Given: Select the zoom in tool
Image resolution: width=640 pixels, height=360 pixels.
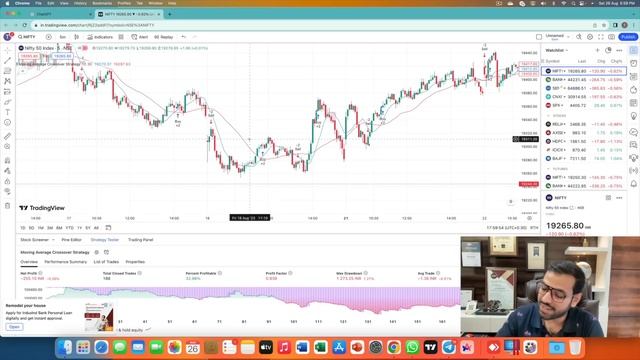Looking at the screenshot, I should [x=7, y=147].
